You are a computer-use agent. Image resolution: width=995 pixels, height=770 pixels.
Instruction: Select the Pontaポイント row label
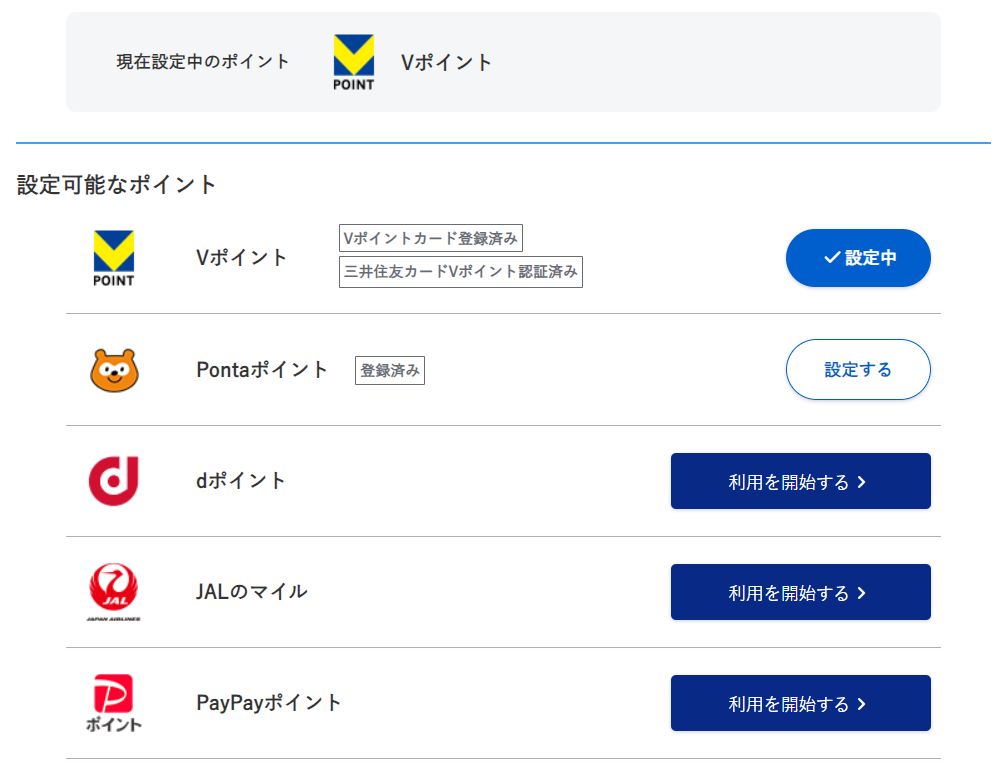(262, 370)
